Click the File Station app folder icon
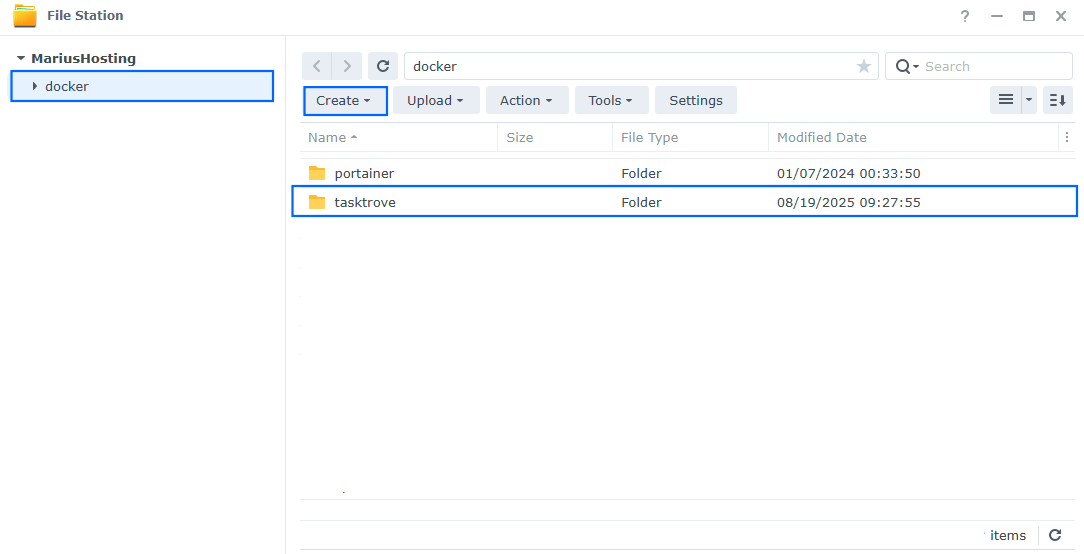The height and width of the screenshot is (554, 1084). coord(25,15)
